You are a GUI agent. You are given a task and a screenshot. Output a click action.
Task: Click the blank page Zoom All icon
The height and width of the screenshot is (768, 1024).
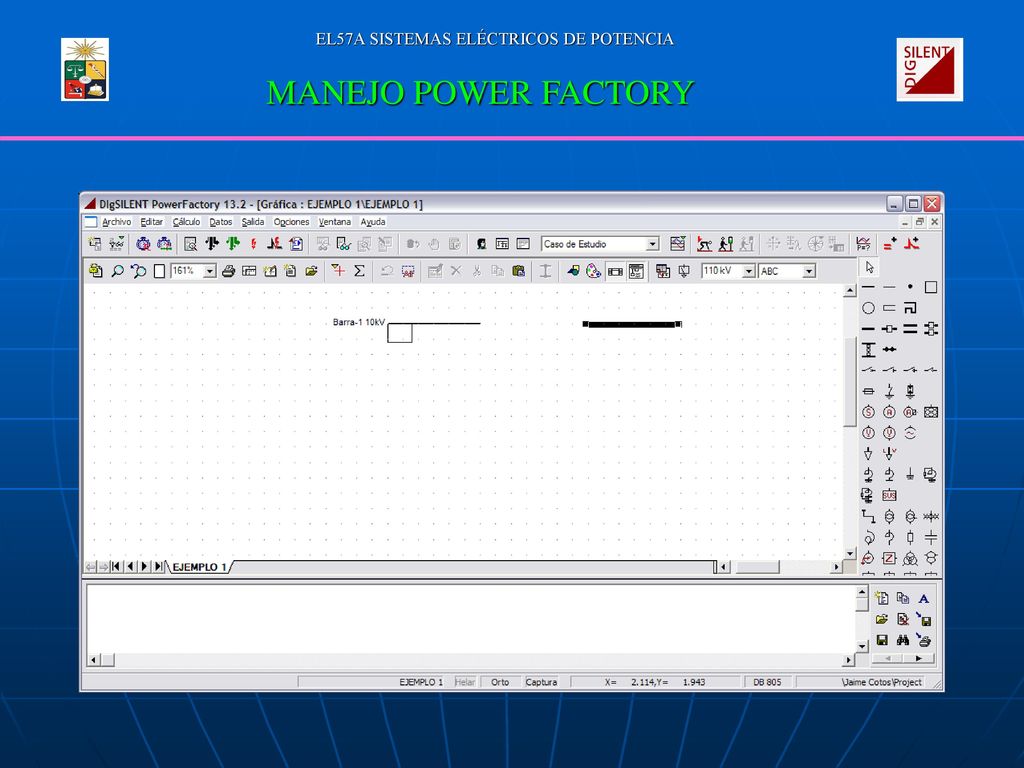(159, 271)
